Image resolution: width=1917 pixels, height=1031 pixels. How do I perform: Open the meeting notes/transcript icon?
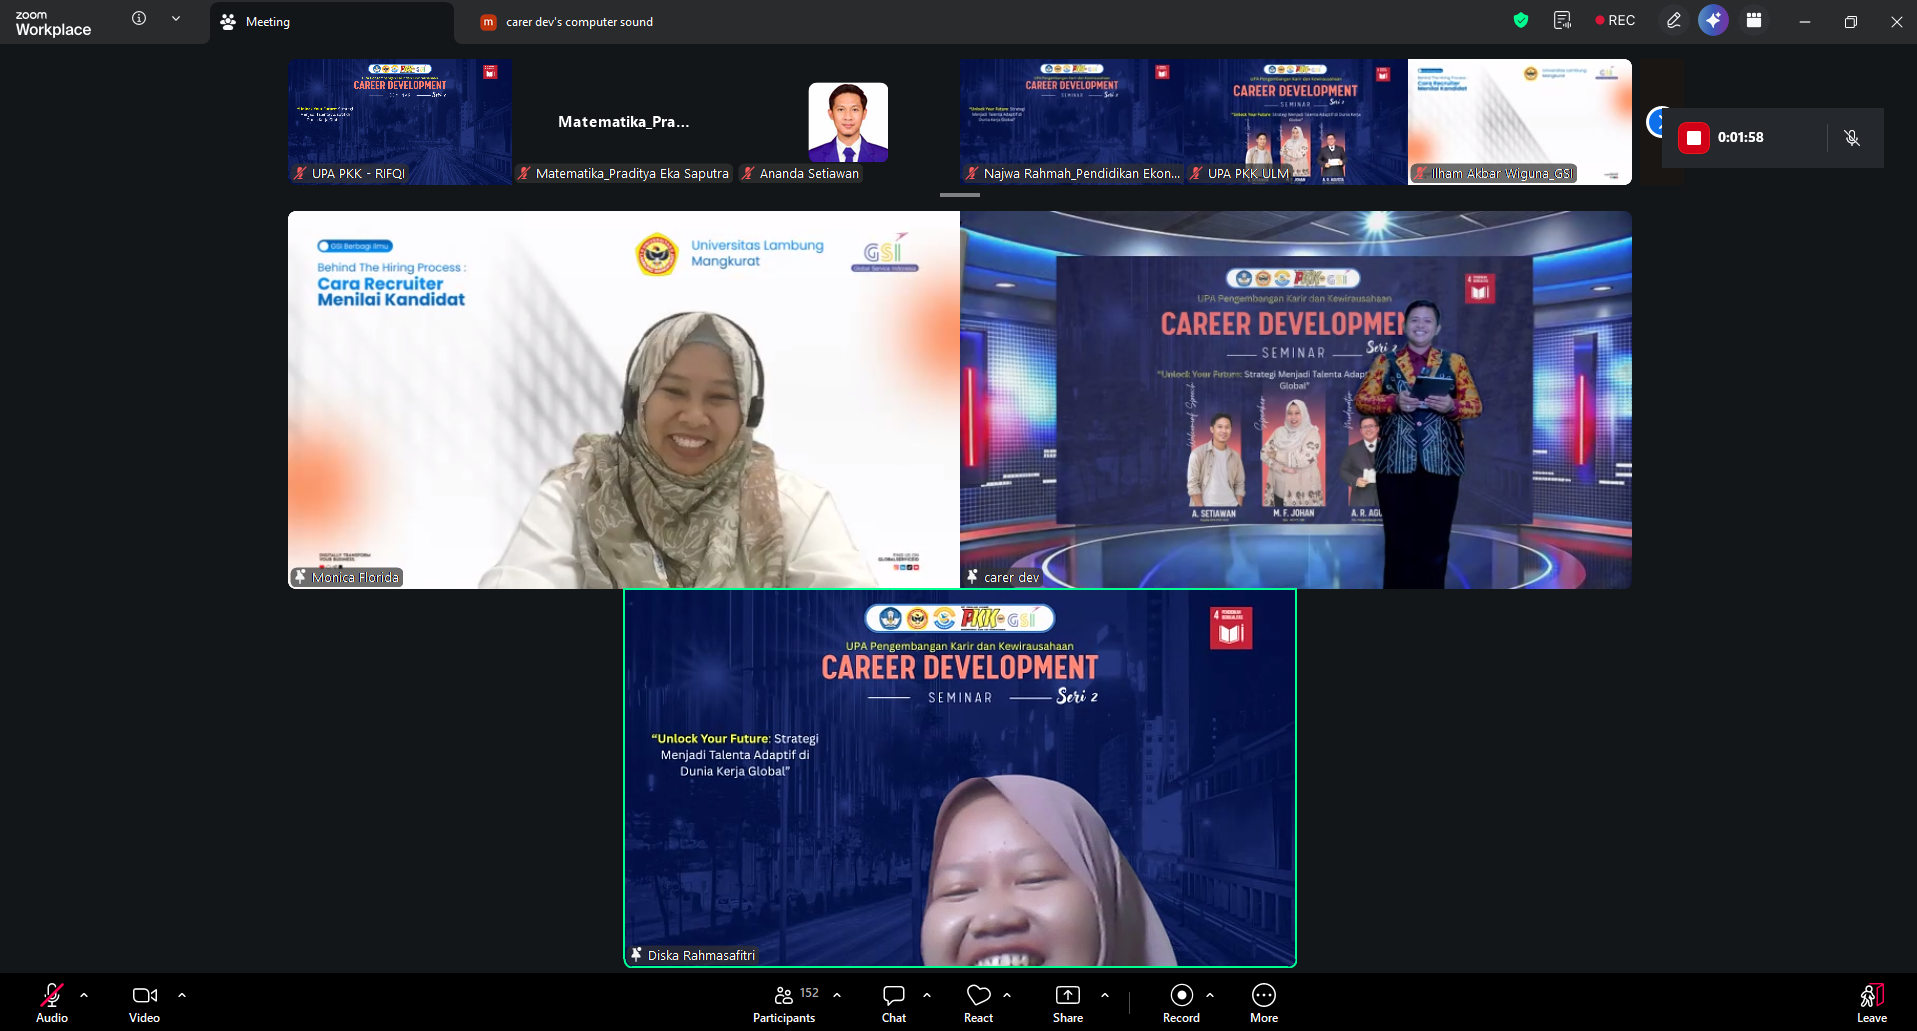(x=1562, y=20)
